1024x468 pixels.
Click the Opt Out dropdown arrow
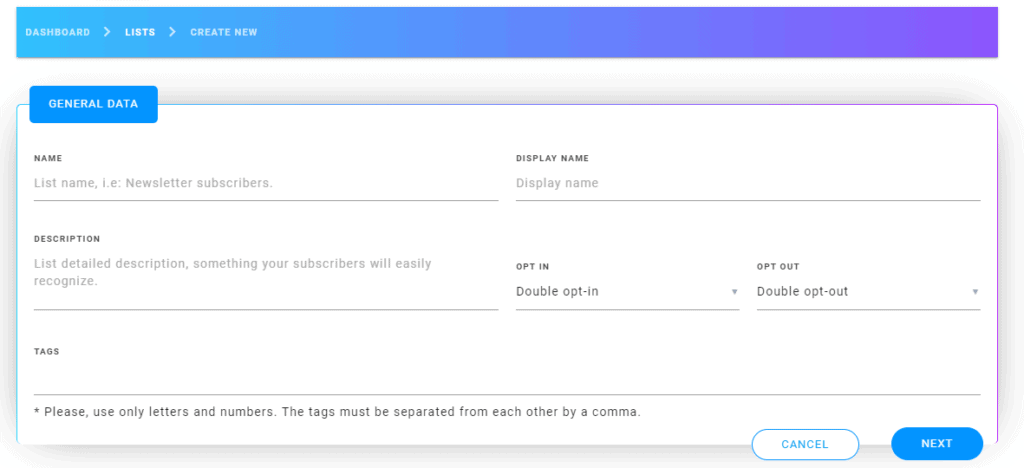[975, 292]
